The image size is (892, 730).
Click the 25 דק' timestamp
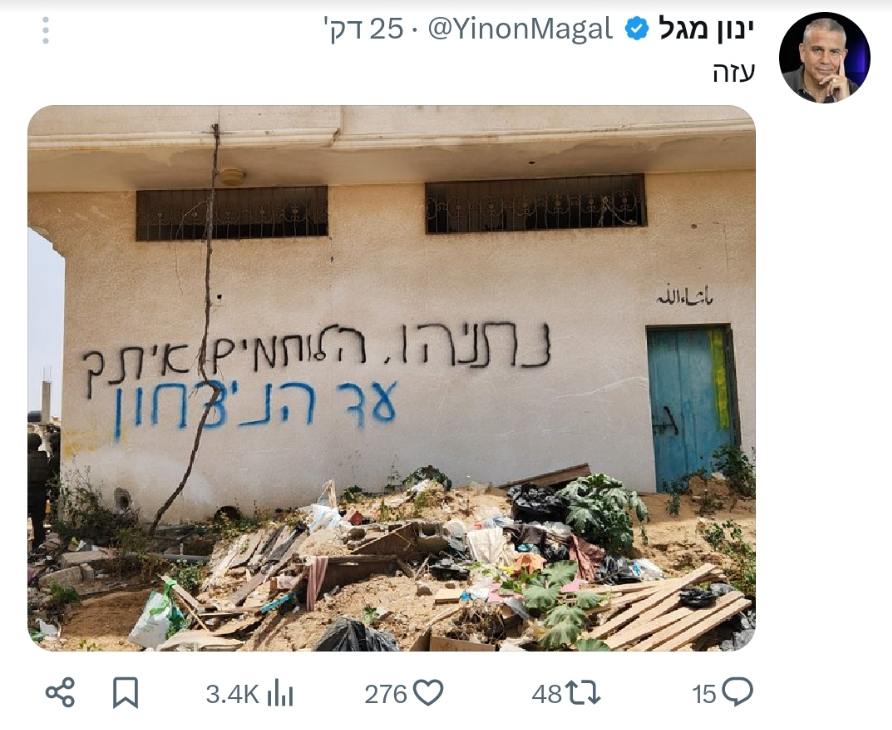364,28
